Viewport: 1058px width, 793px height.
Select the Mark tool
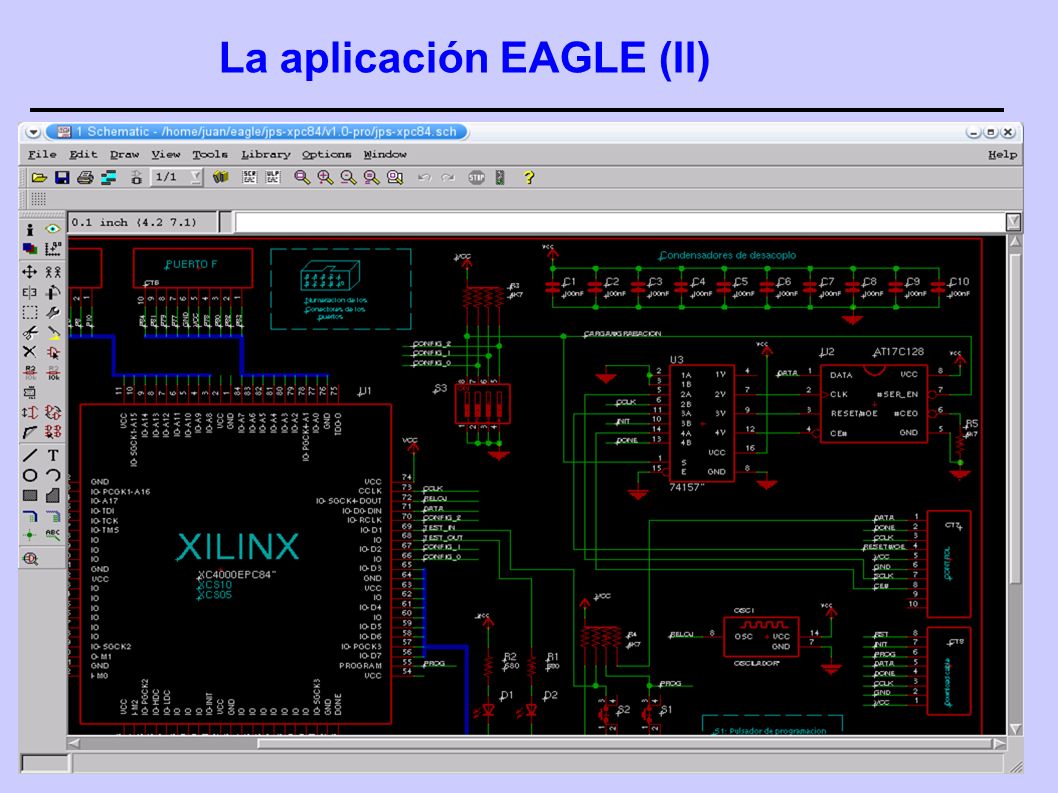tap(53, 249)
